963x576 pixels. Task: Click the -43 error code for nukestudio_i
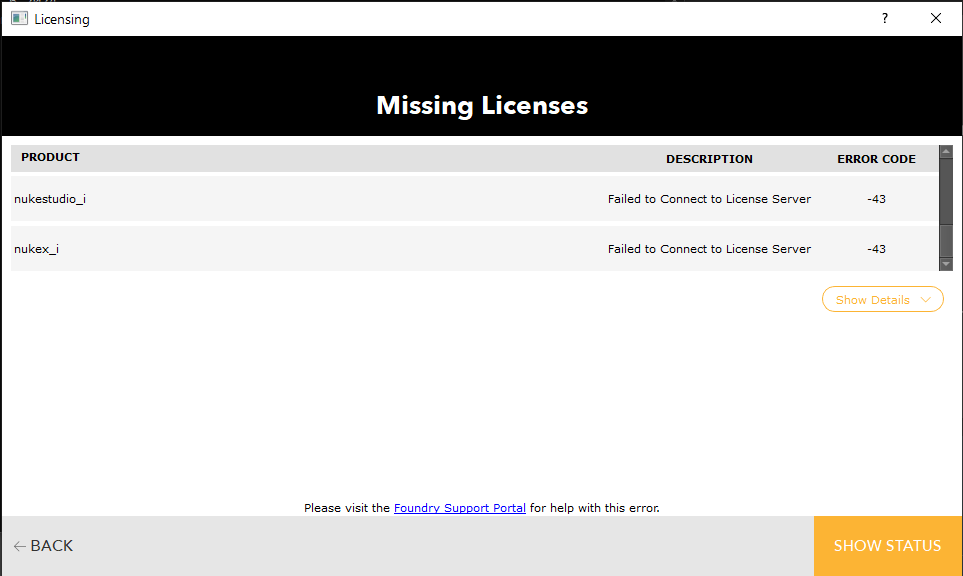(x=876, y=199)
